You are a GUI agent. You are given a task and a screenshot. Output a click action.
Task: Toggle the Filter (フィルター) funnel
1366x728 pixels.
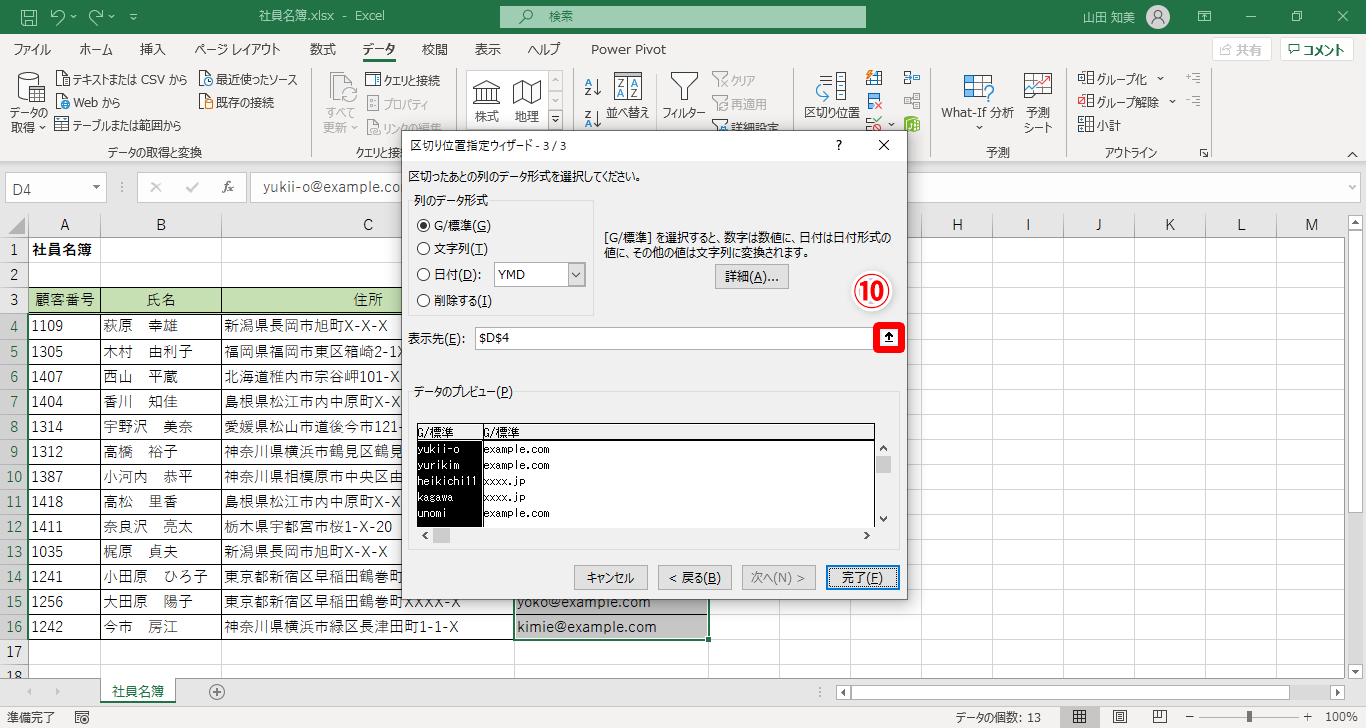(x=684, y=97)
